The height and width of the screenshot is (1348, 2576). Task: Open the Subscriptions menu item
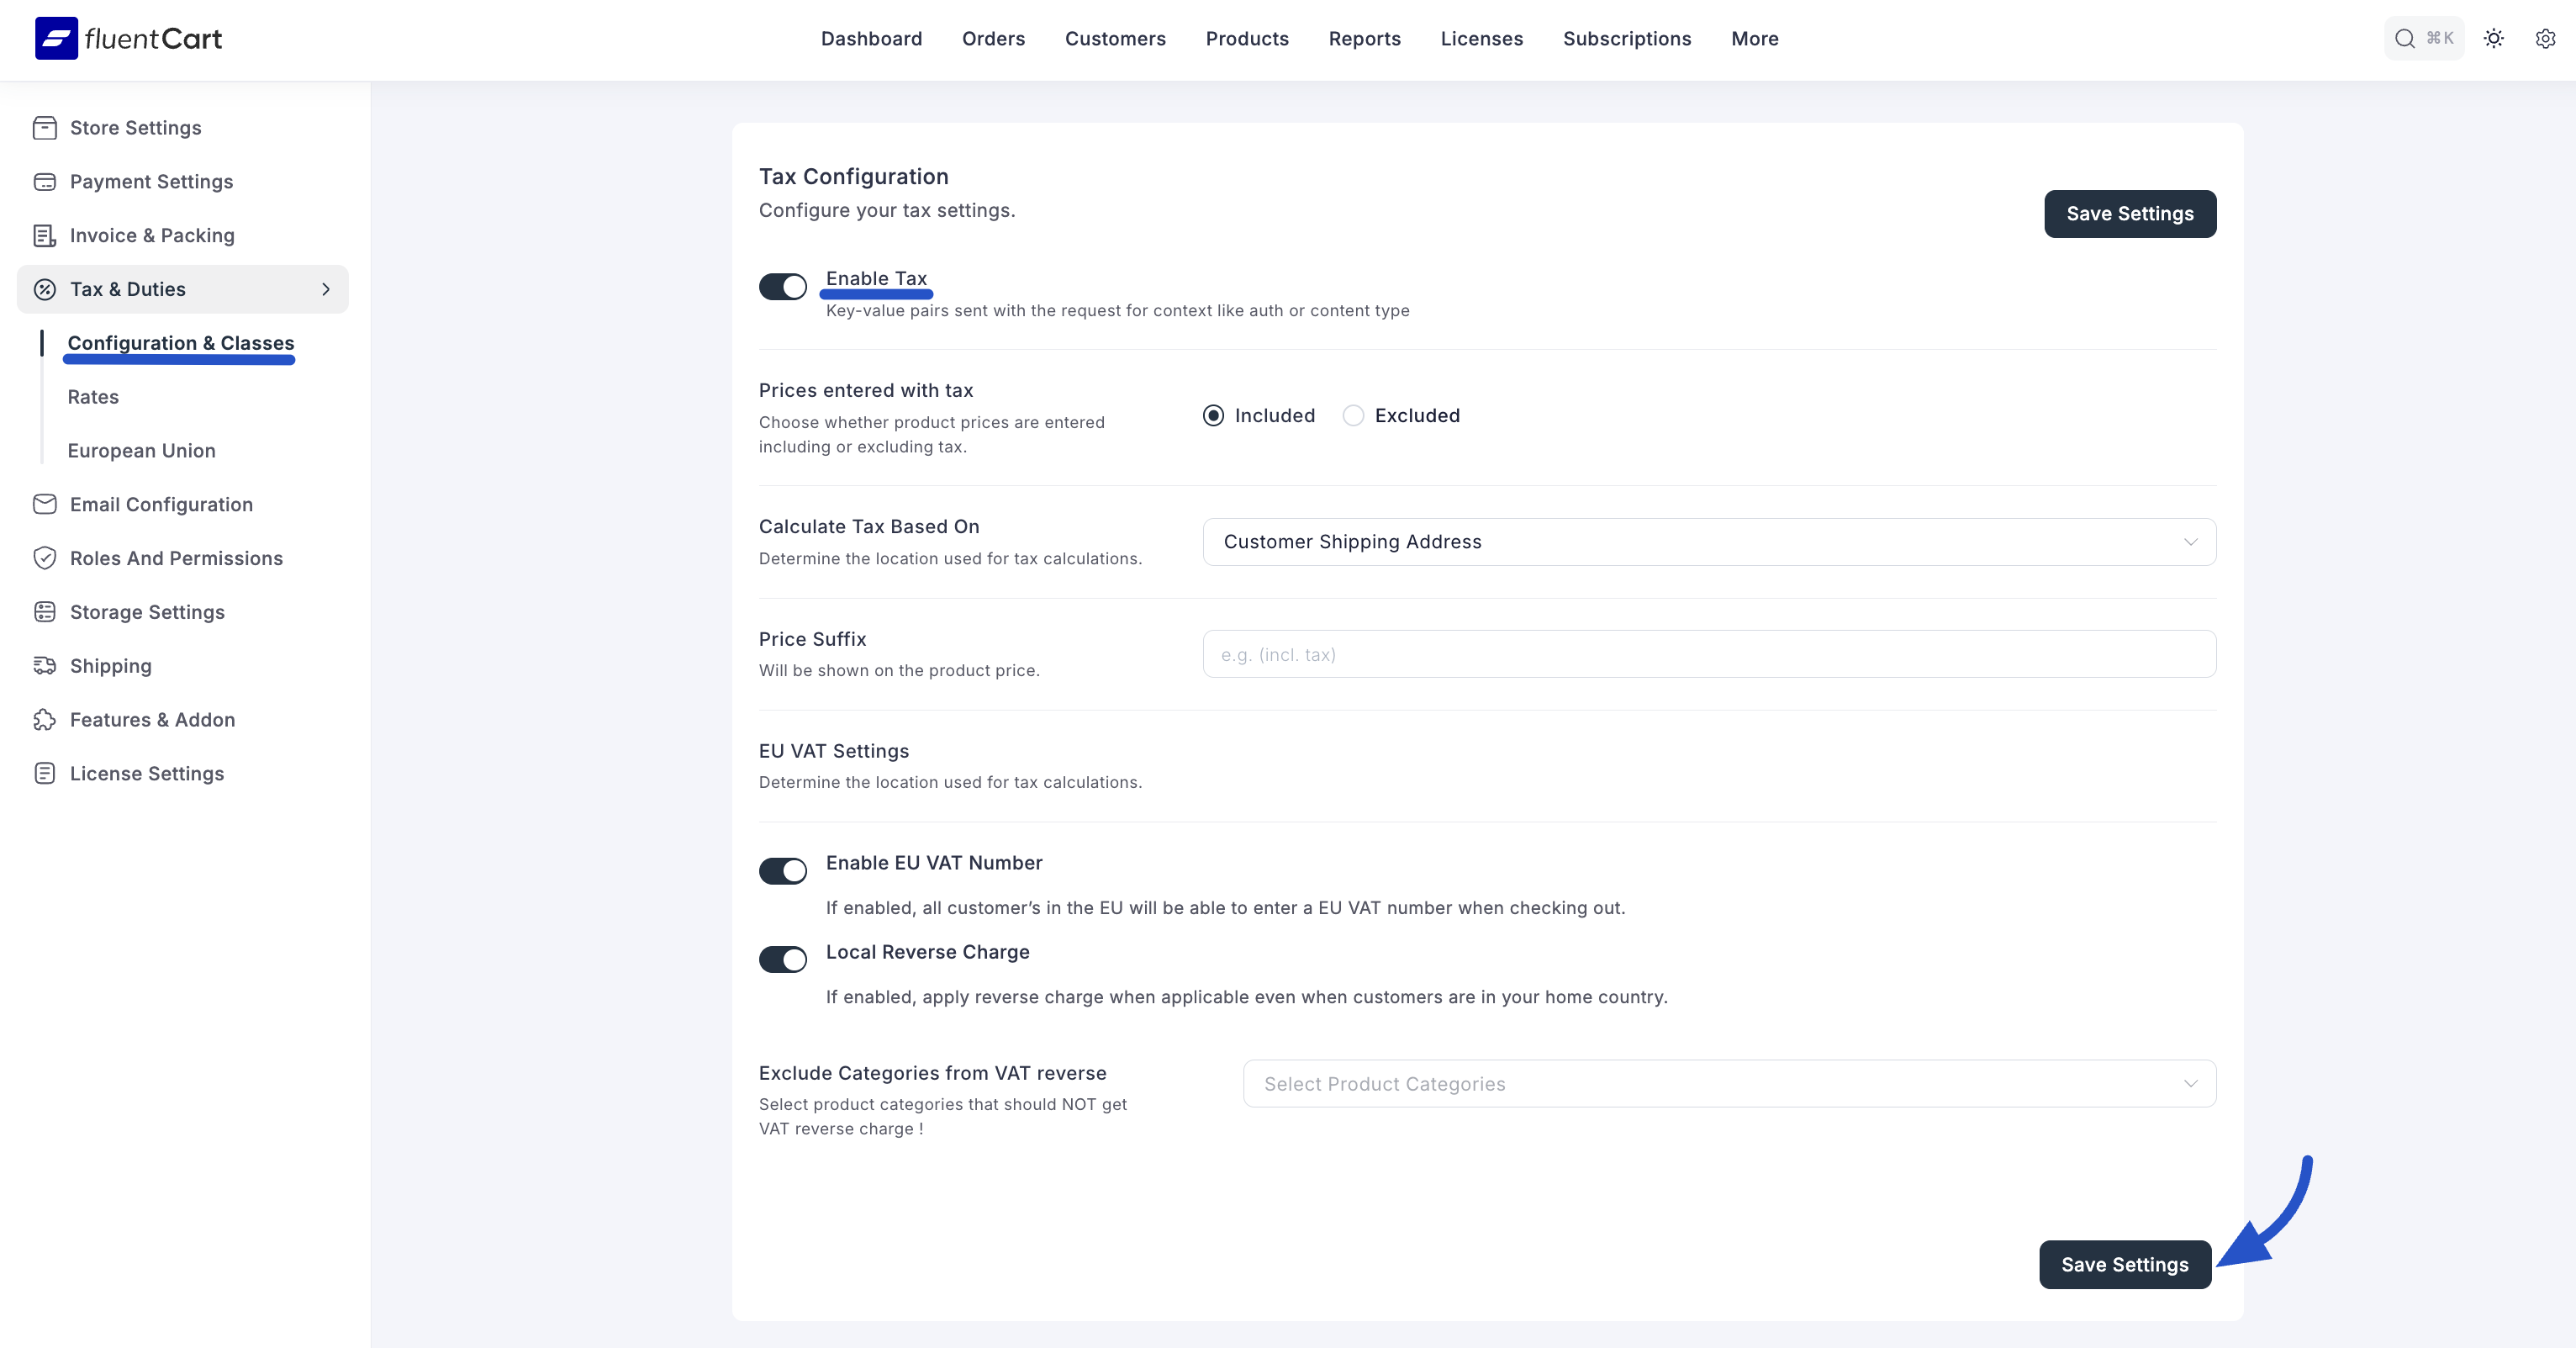point(1626,39)
